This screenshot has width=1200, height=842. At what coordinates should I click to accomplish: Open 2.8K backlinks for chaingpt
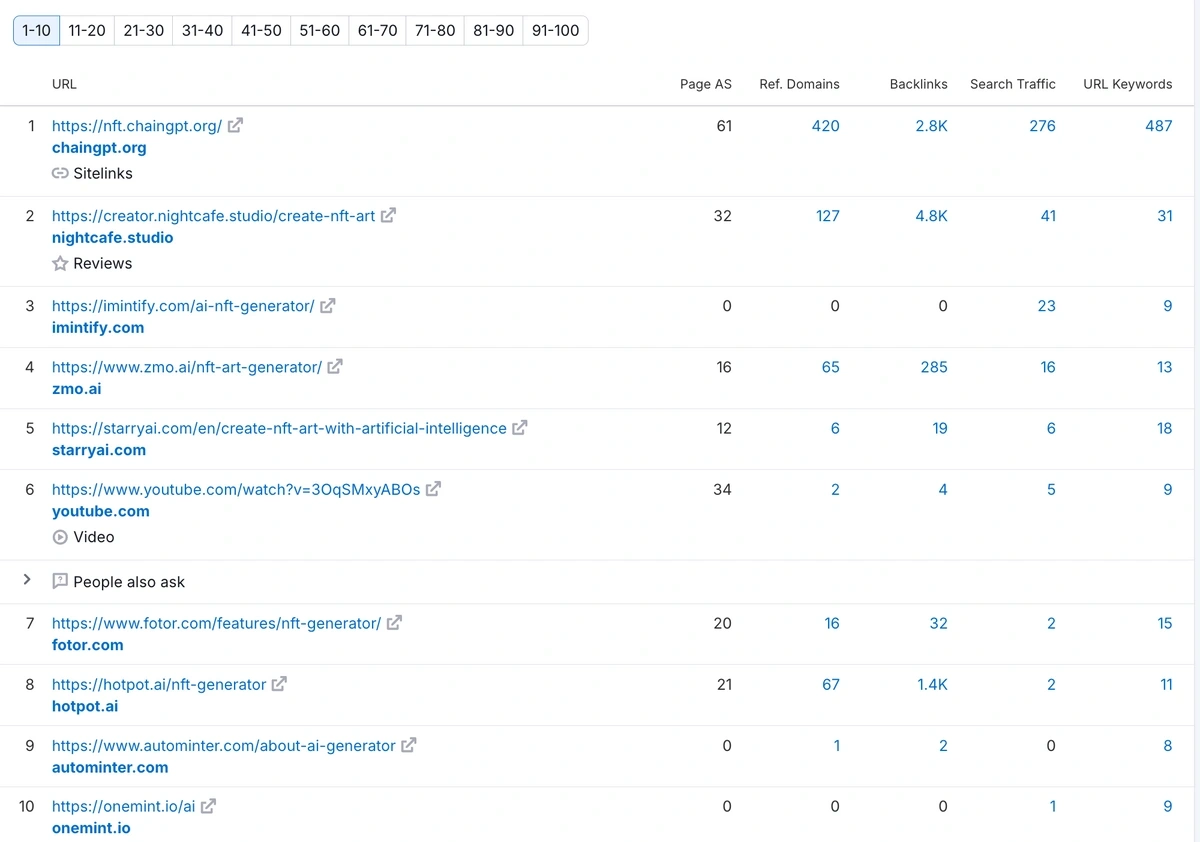point(932,126)
